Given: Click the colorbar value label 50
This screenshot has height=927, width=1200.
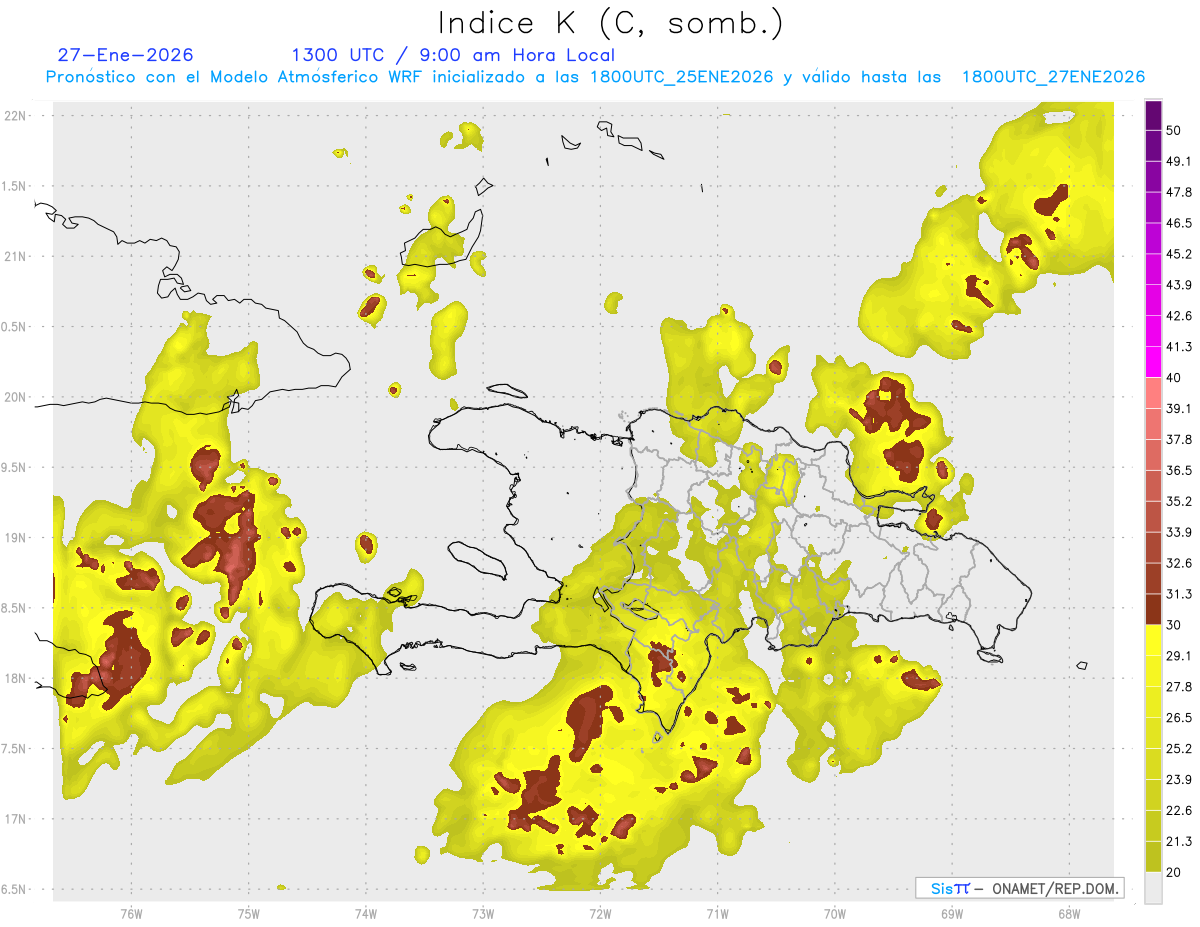Looking at the screenshot, I should click(1174, 130).
